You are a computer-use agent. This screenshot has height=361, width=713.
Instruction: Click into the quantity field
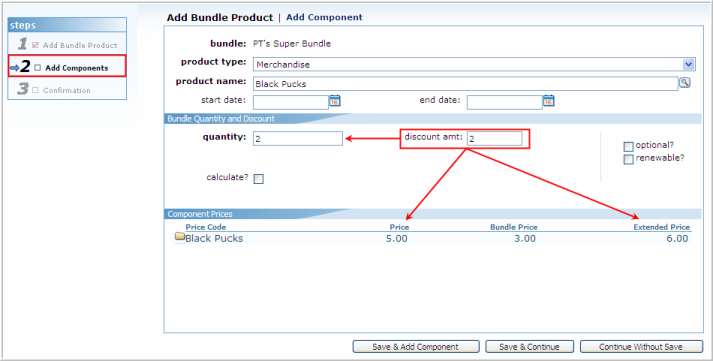point(298,139)
